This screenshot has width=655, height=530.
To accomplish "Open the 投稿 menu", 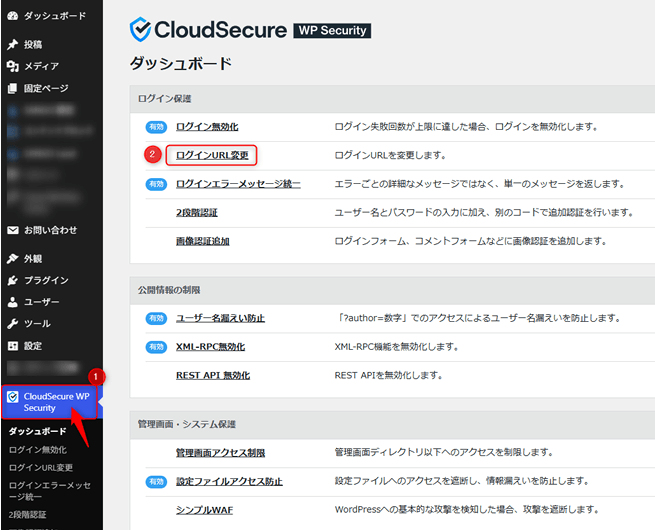I will click(x=33, y=44).
